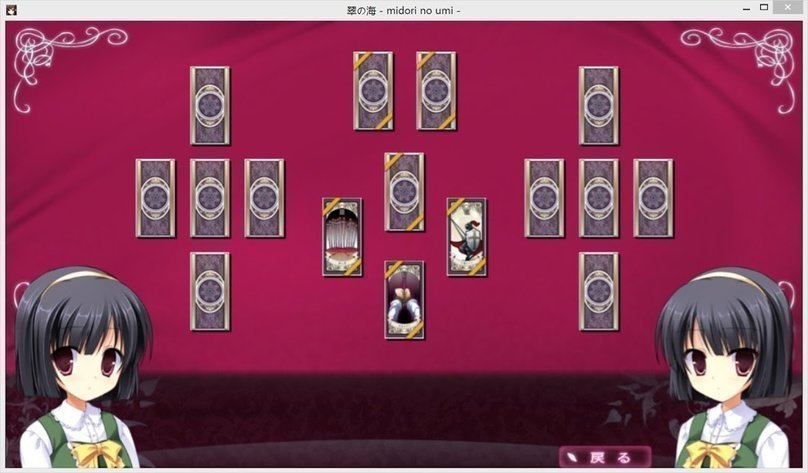Pick the bottom card of the left cross group
The height and width of the screenshot is (473, 808).
click(210, 291)
